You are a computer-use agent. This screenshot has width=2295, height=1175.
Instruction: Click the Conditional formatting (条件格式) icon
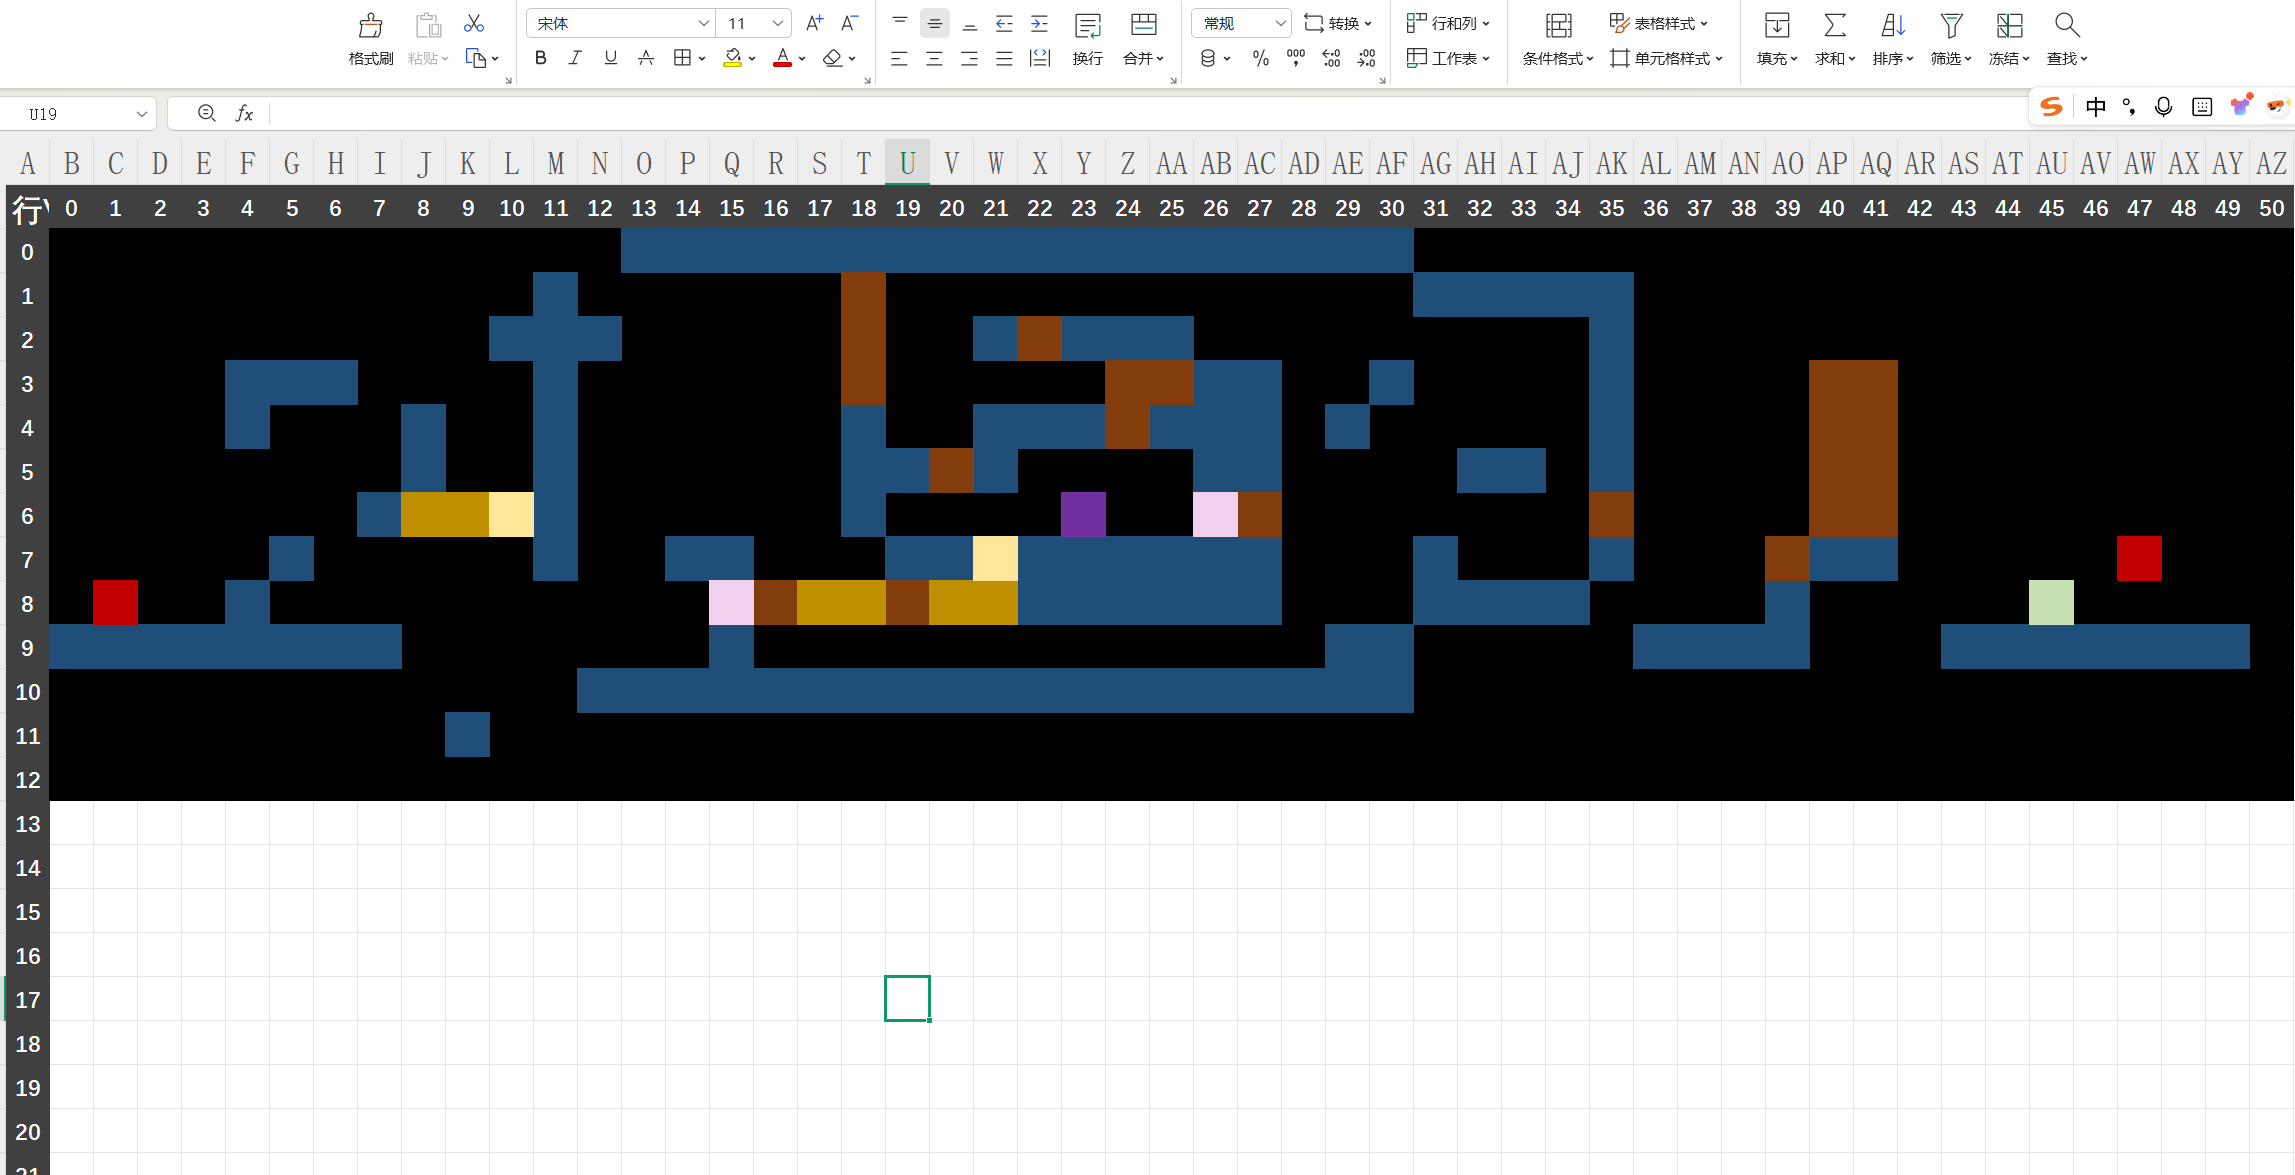click(x=1558, y=25)
